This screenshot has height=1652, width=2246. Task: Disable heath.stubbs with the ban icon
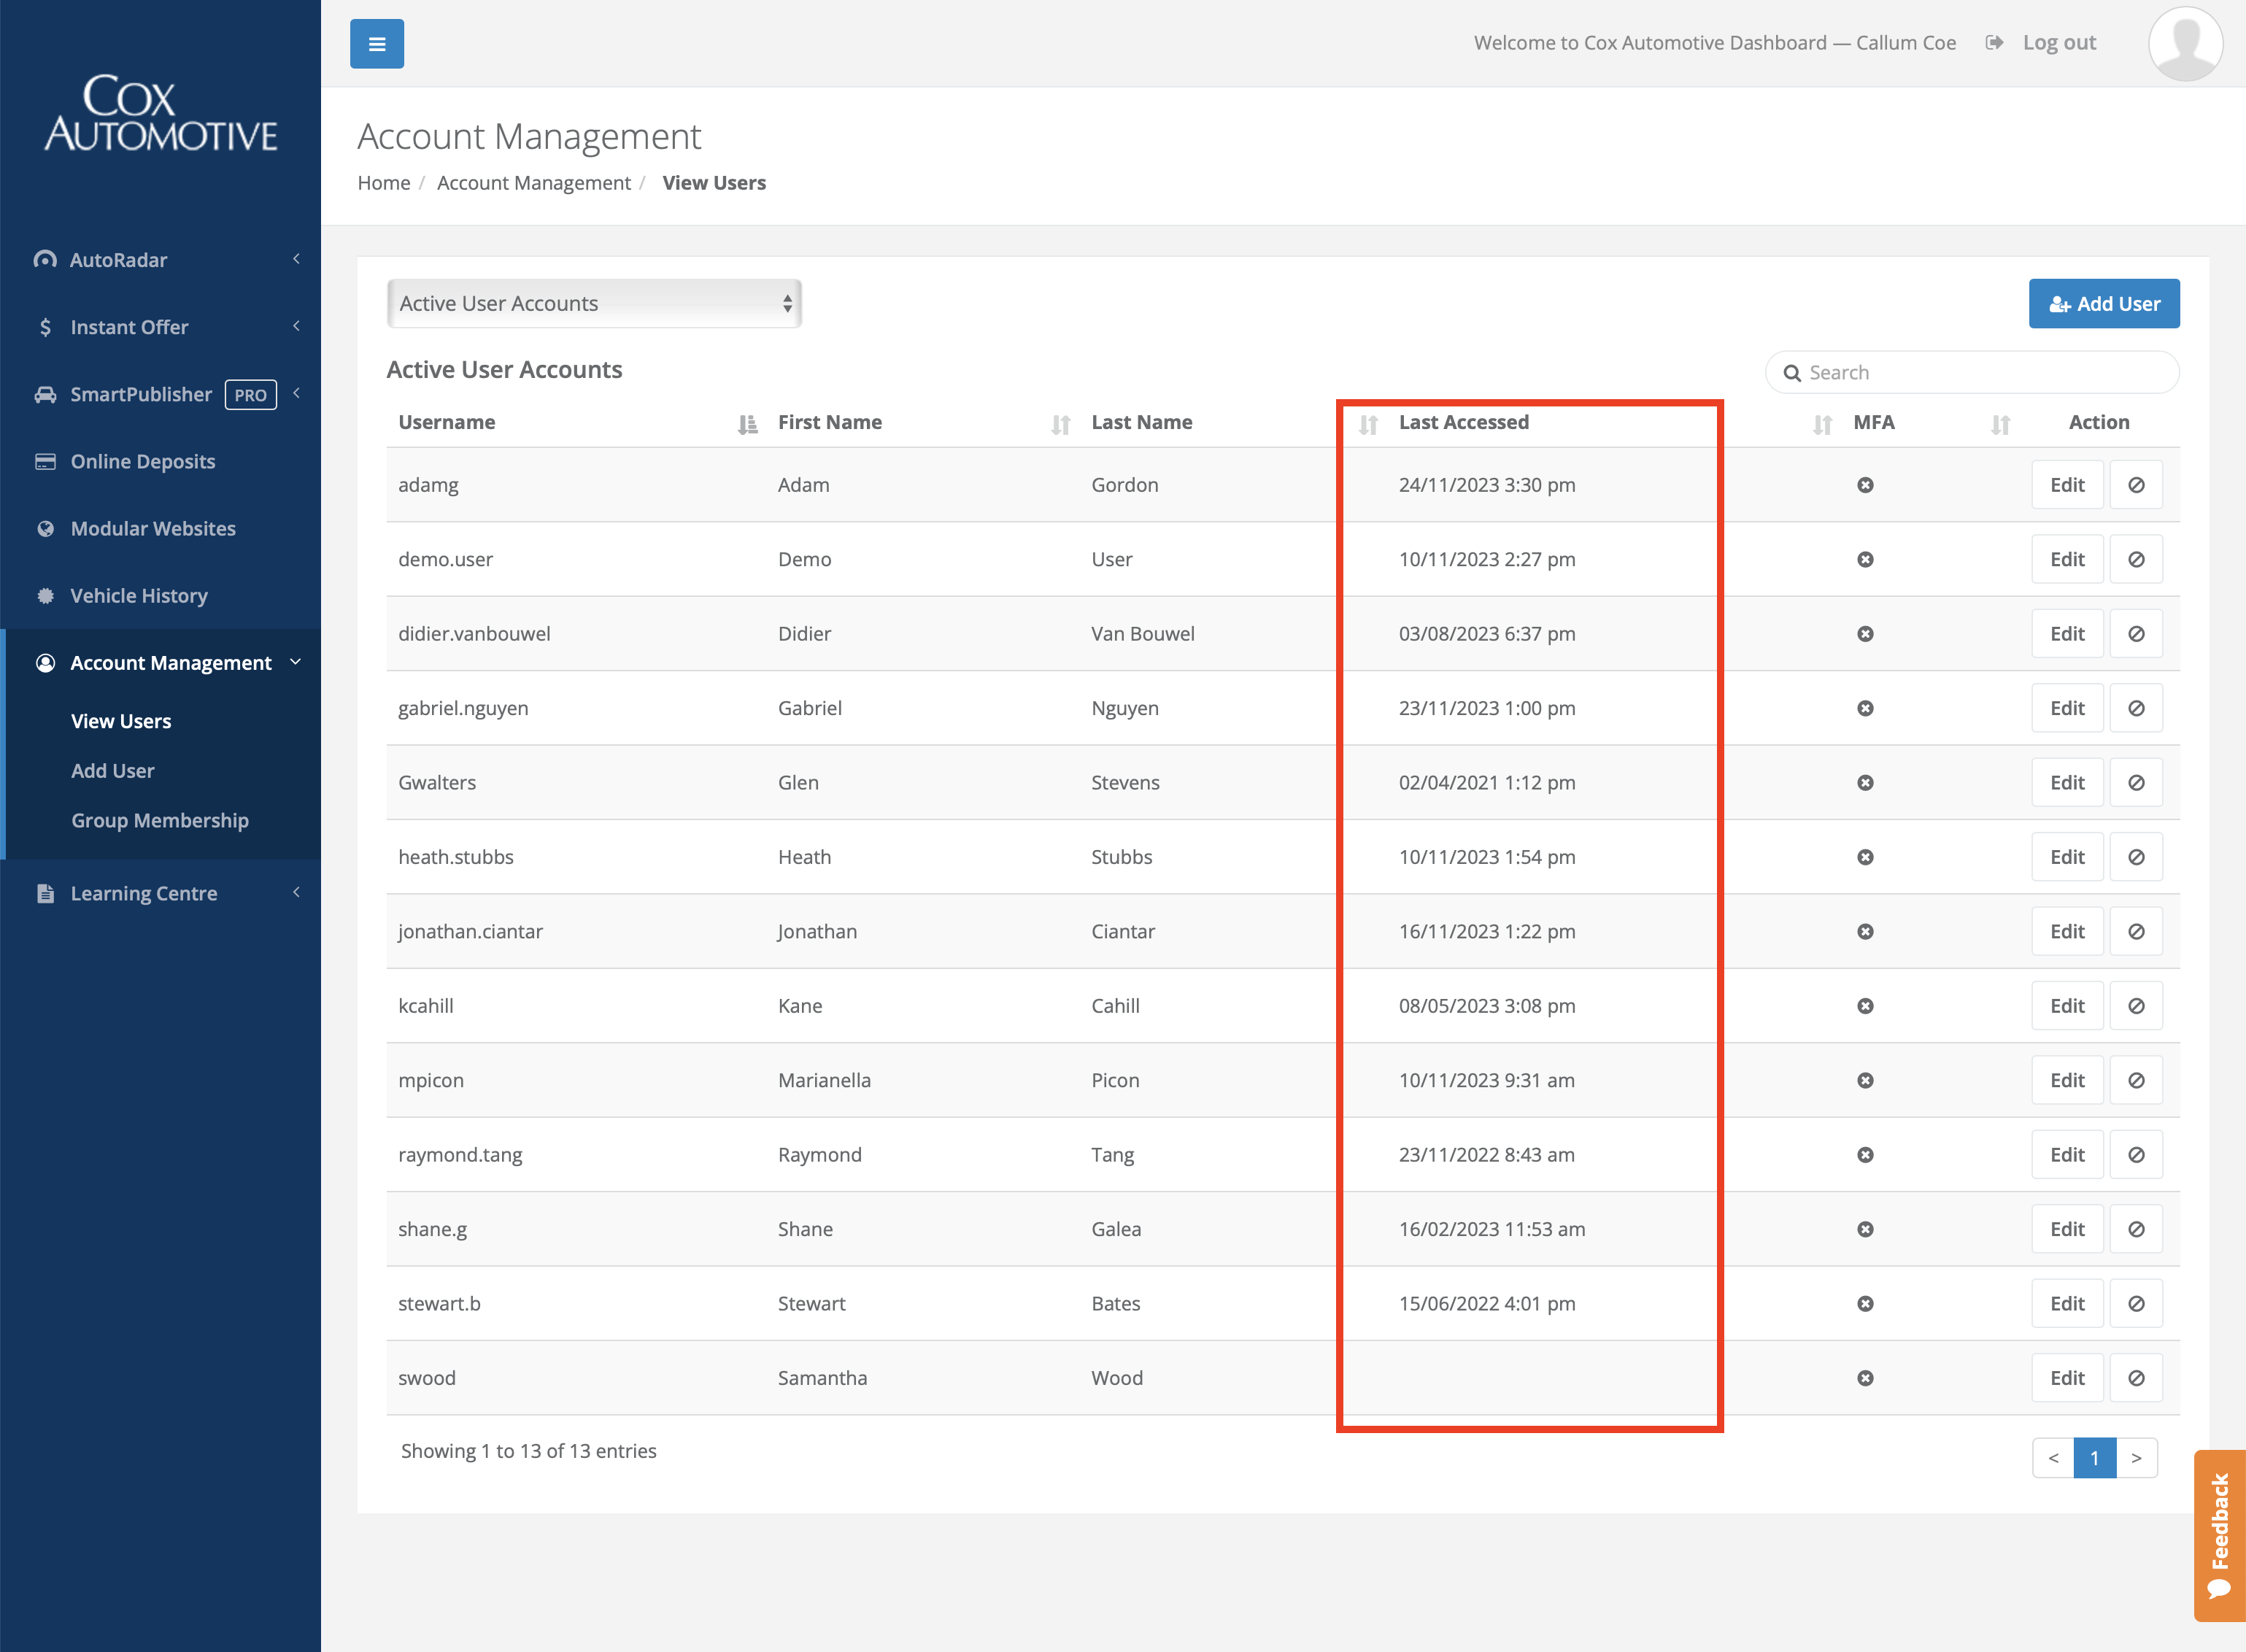pyautogui.click(x=2136, y=857)
